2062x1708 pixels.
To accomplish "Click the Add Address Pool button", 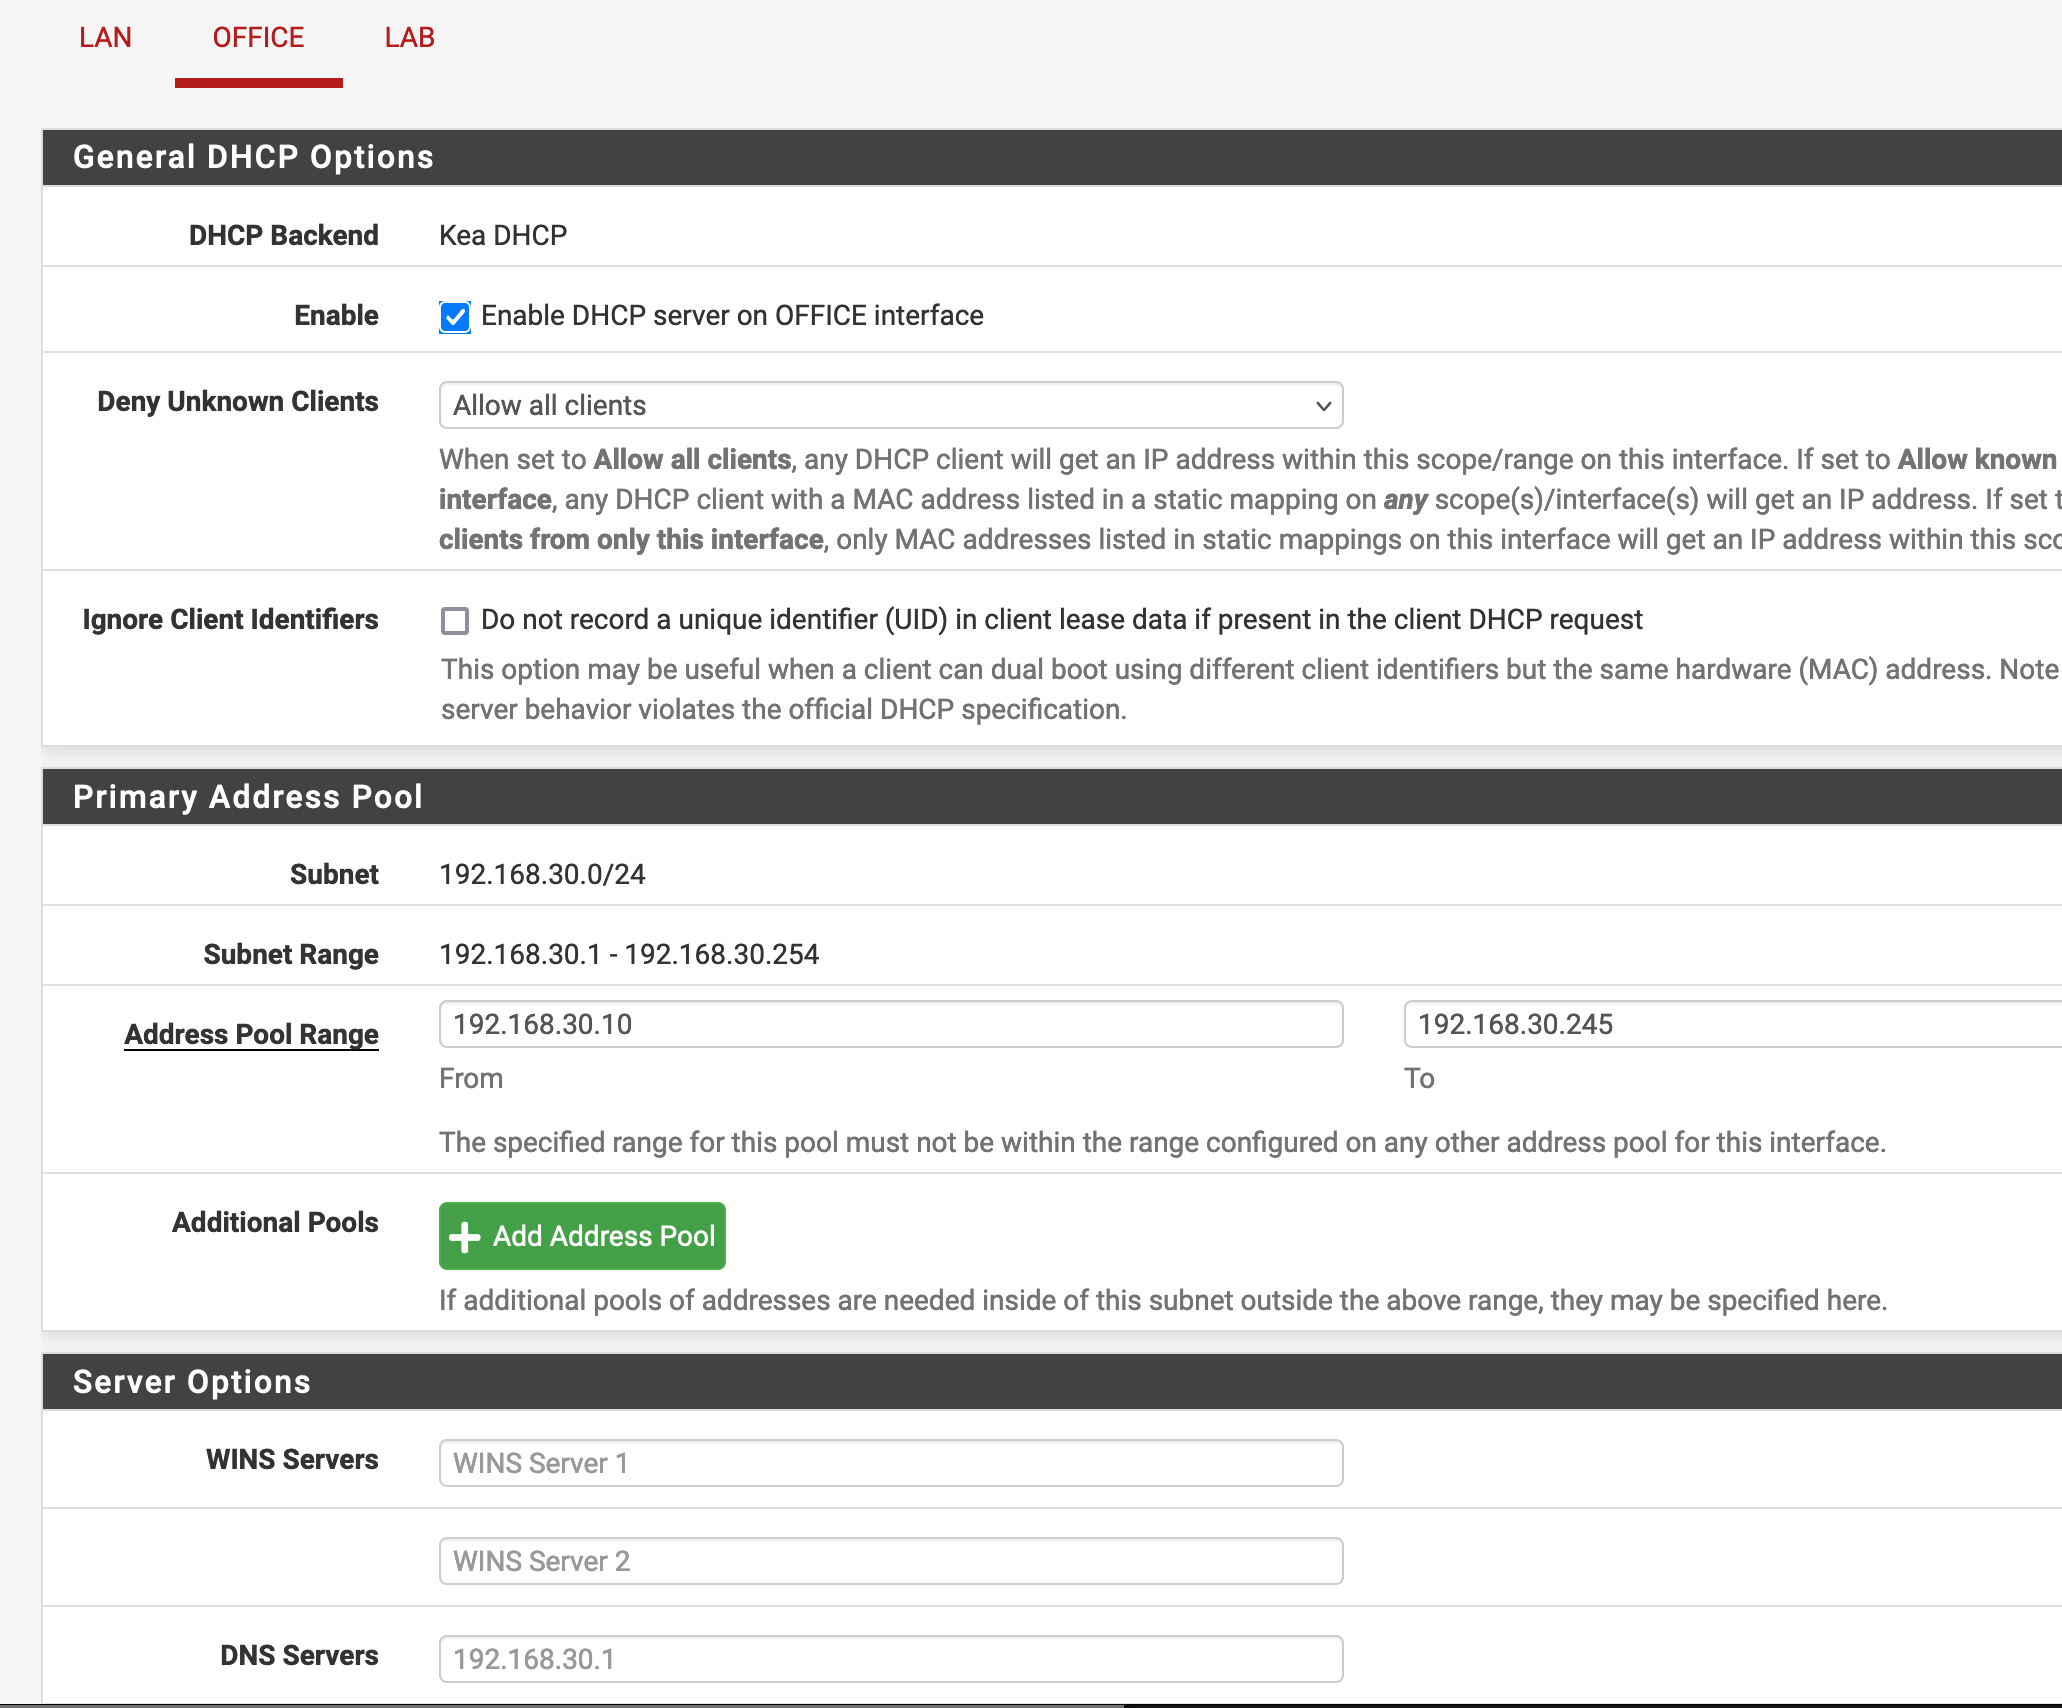I will [x=582, y=1237].
